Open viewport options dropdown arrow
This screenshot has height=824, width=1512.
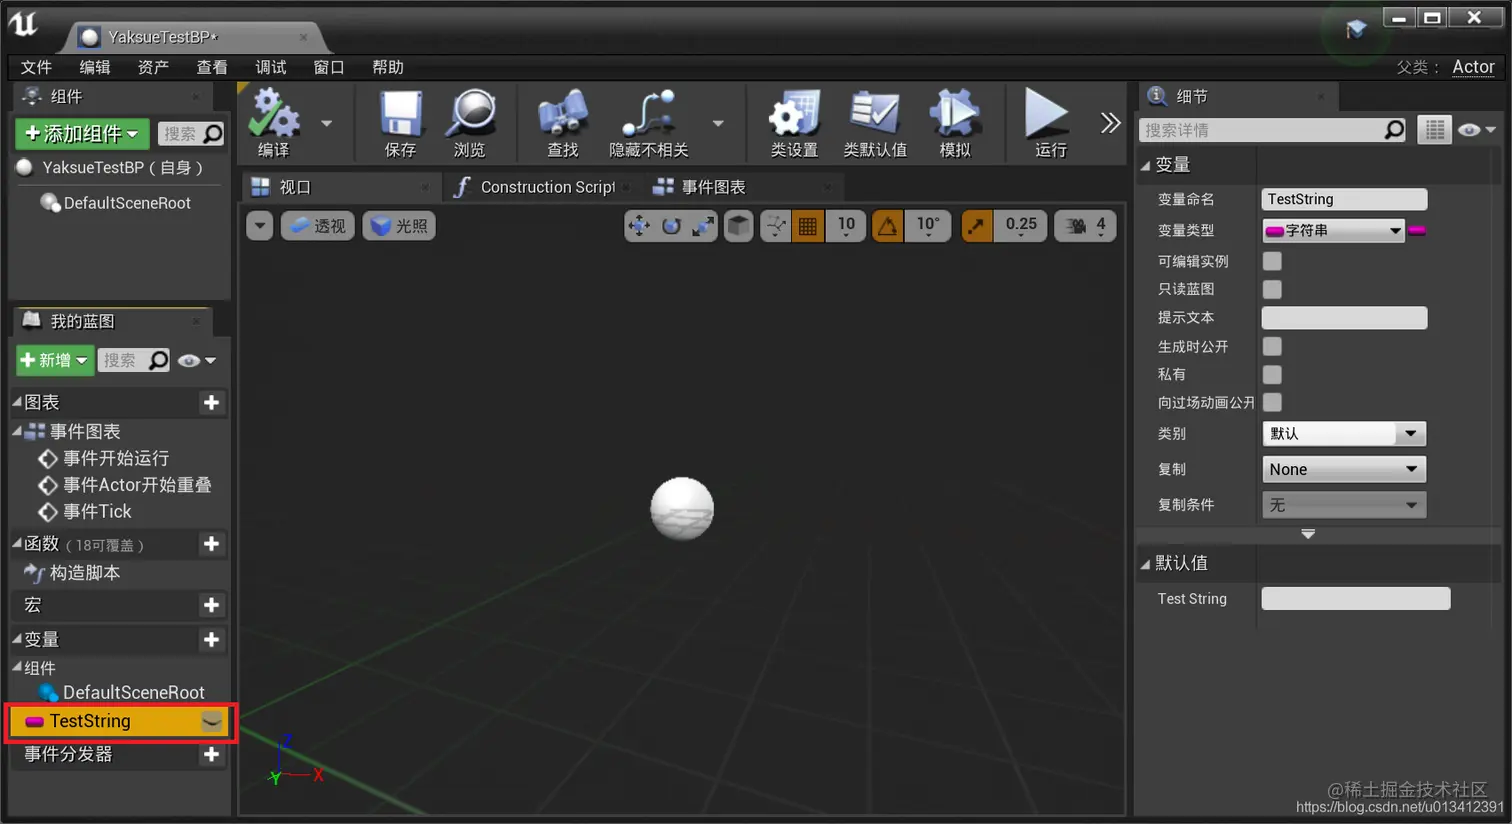pyautogui.click(x=260, y=226)
